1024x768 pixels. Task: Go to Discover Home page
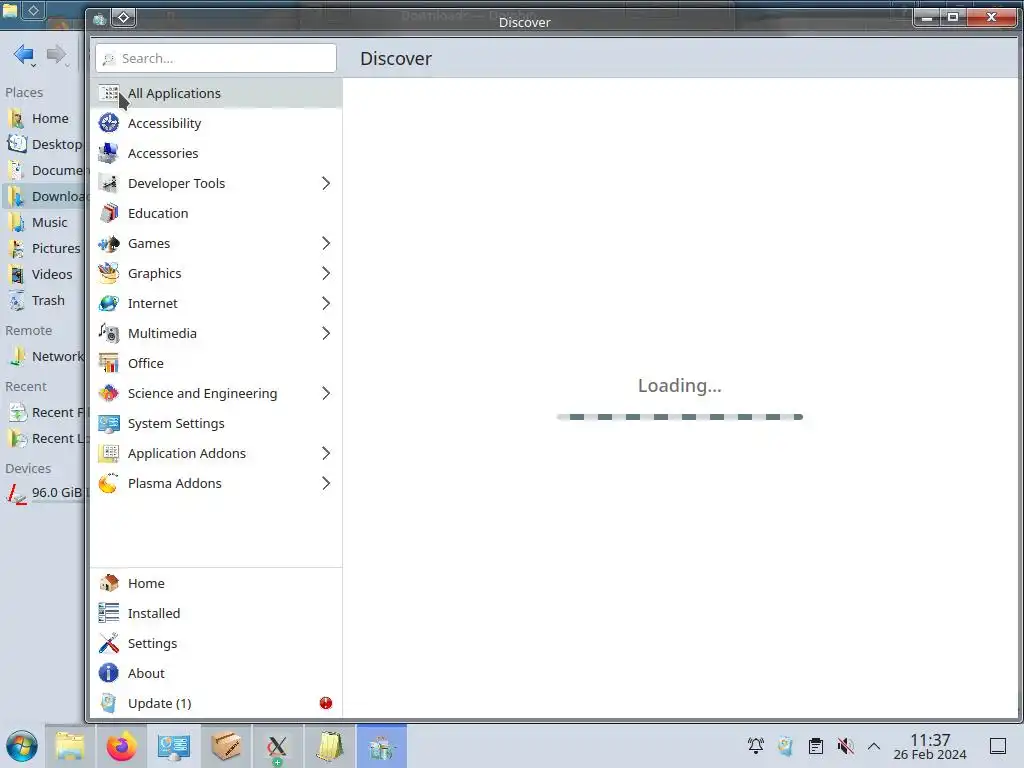point(216,583)
